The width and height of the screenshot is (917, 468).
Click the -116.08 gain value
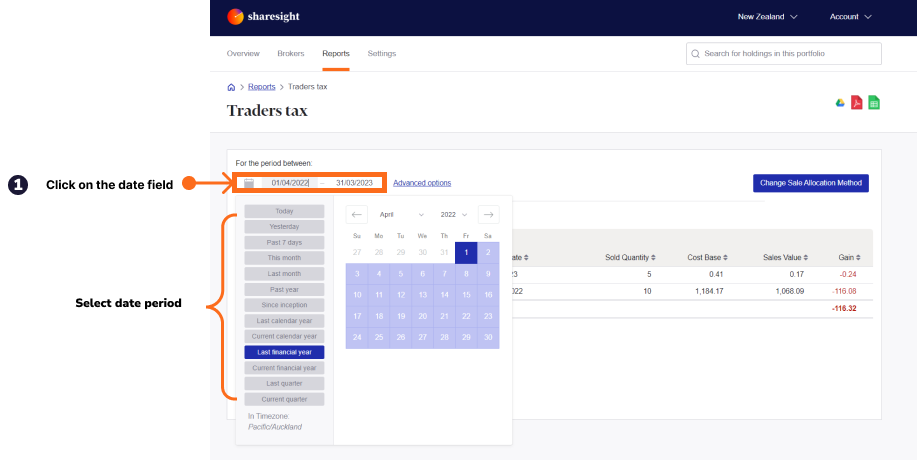844,291
